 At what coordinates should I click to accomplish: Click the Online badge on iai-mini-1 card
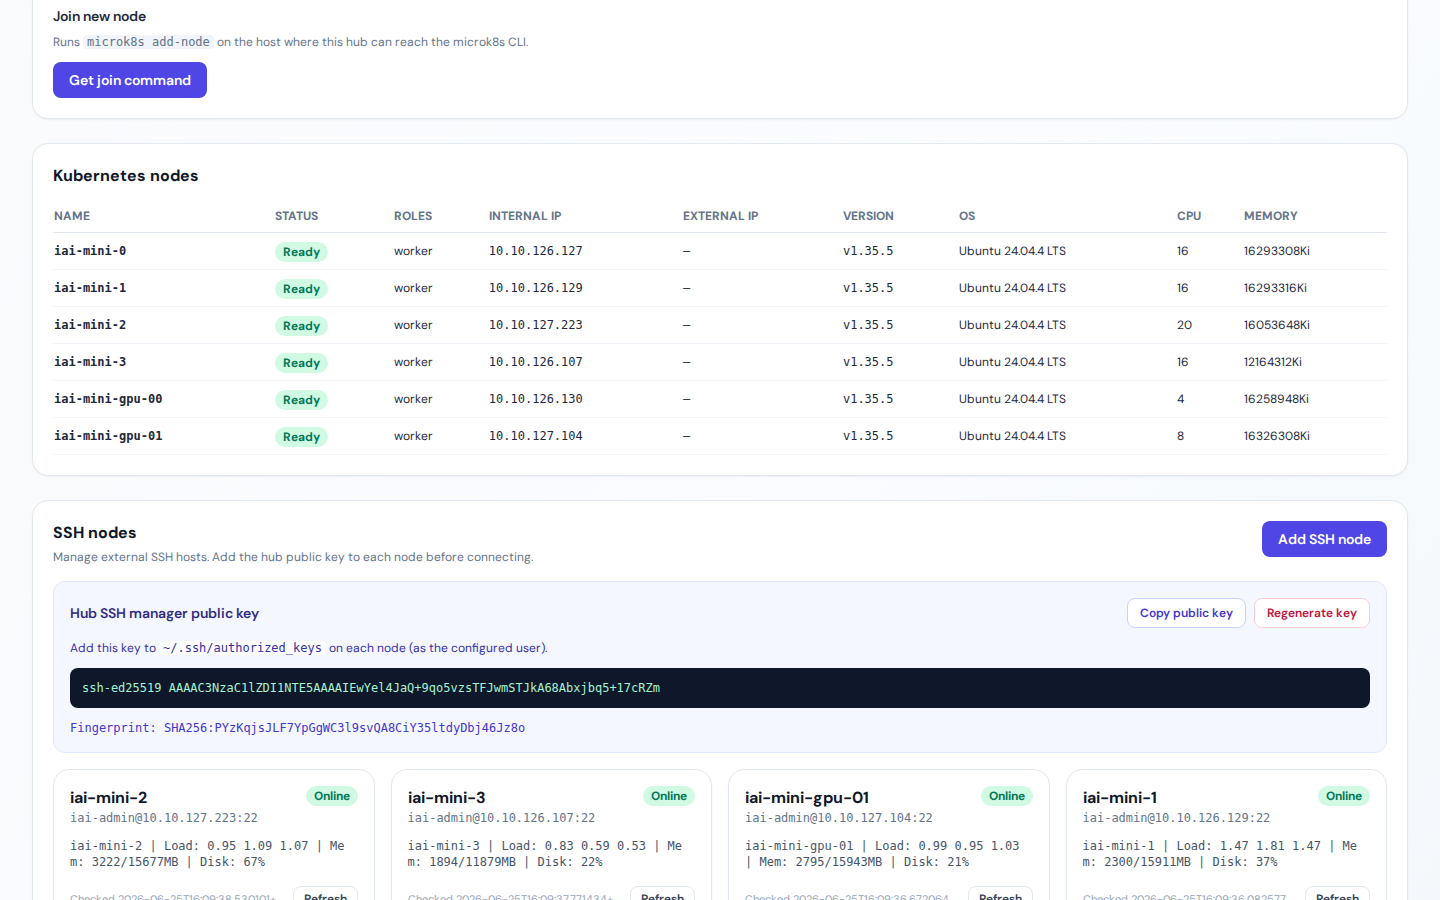pyautogui.click(x=1344, y=796)
